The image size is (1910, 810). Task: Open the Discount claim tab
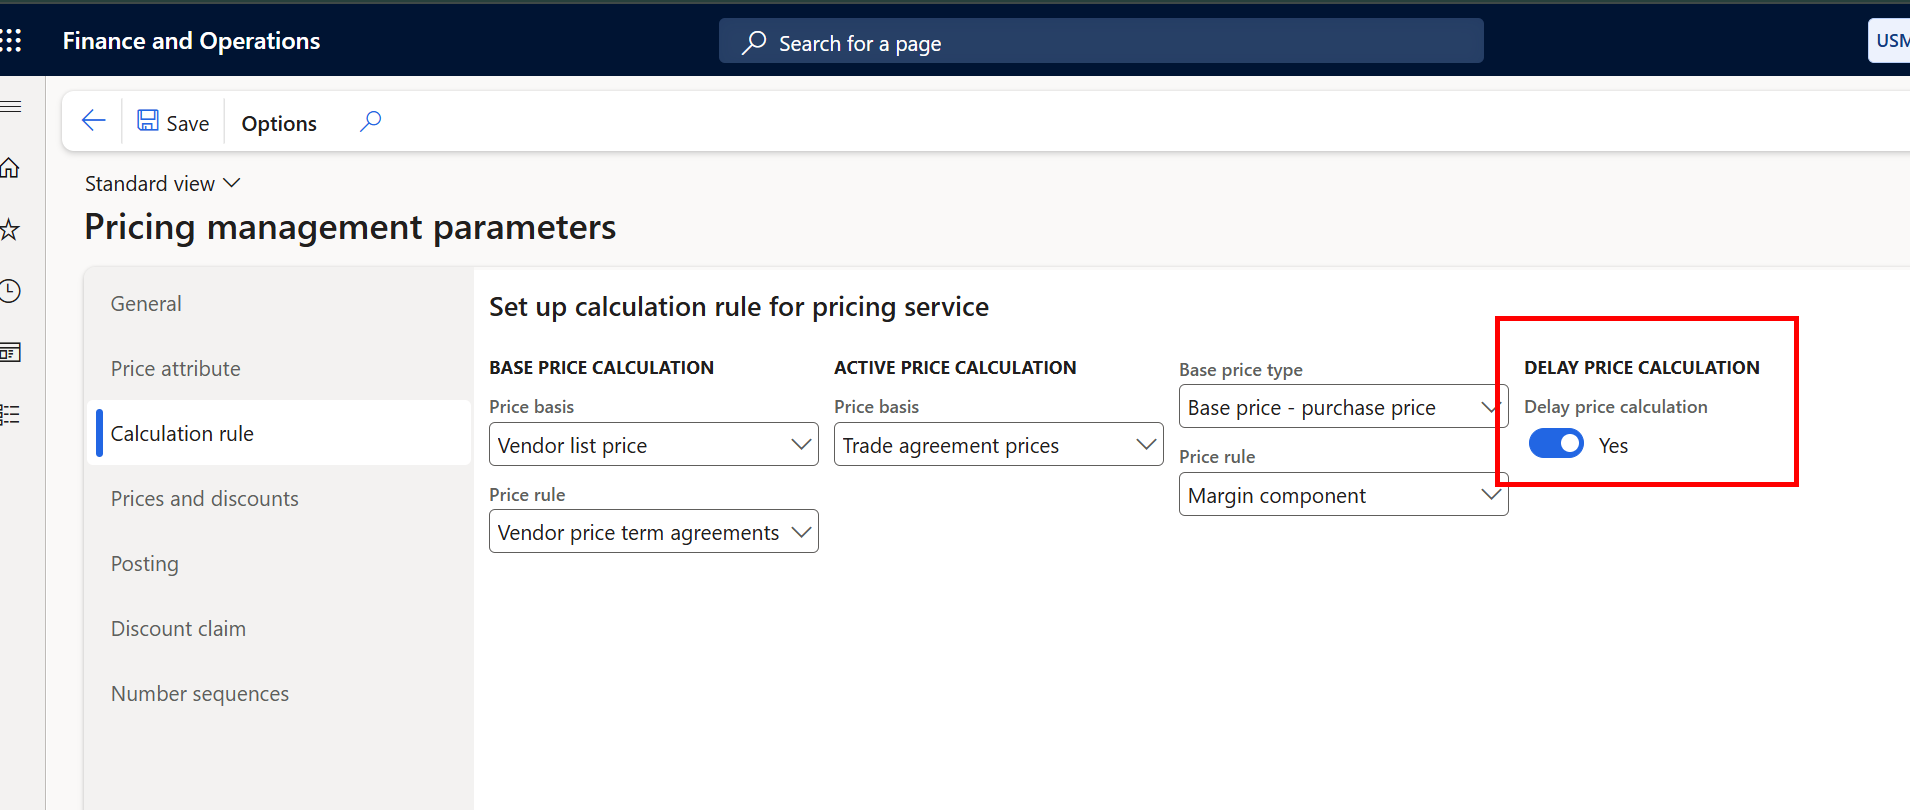coord(279,629)
